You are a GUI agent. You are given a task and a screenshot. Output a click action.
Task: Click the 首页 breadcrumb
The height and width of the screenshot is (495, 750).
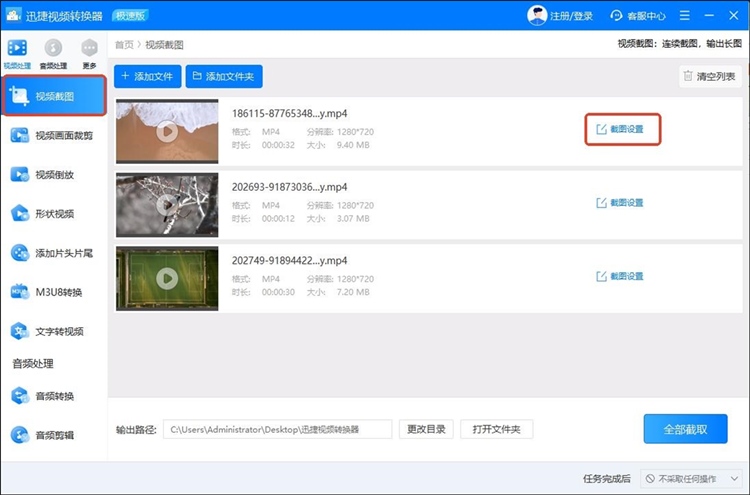[x=124, y=45]
